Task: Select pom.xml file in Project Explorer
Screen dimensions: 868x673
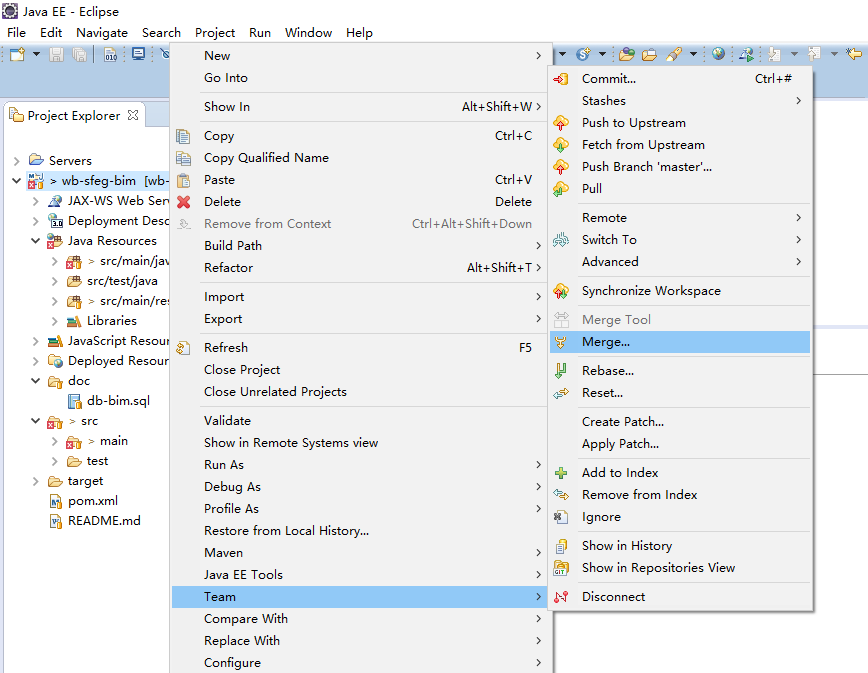Action: pos(92,501)
